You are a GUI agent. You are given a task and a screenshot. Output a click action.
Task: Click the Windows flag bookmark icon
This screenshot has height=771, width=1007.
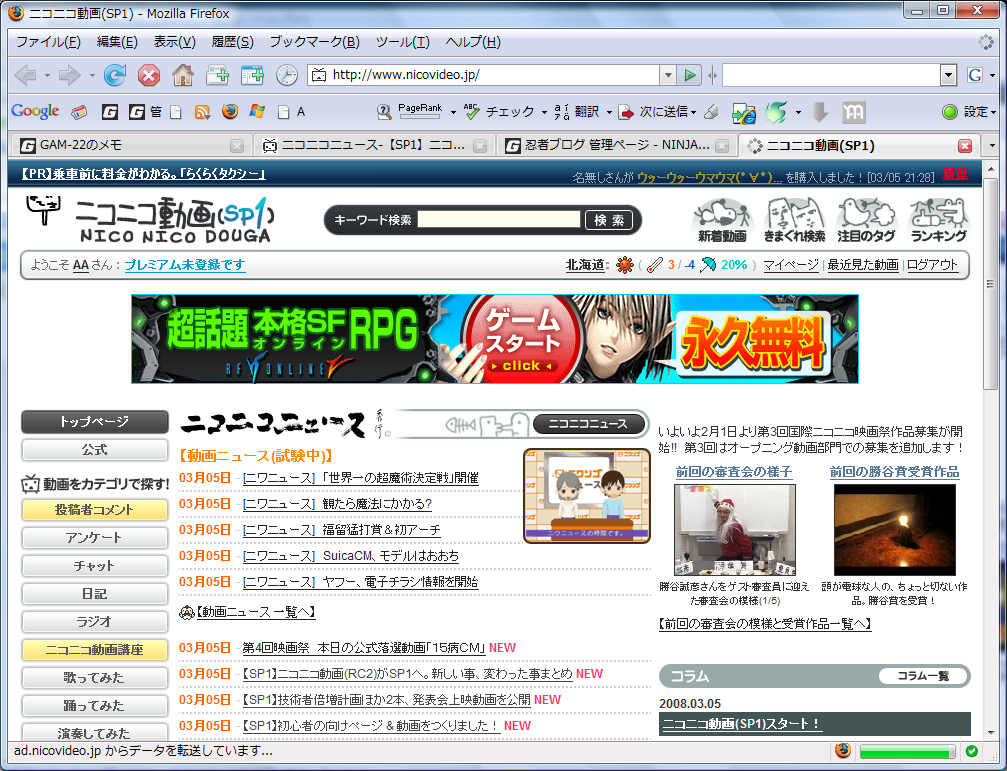pos(258,112)
